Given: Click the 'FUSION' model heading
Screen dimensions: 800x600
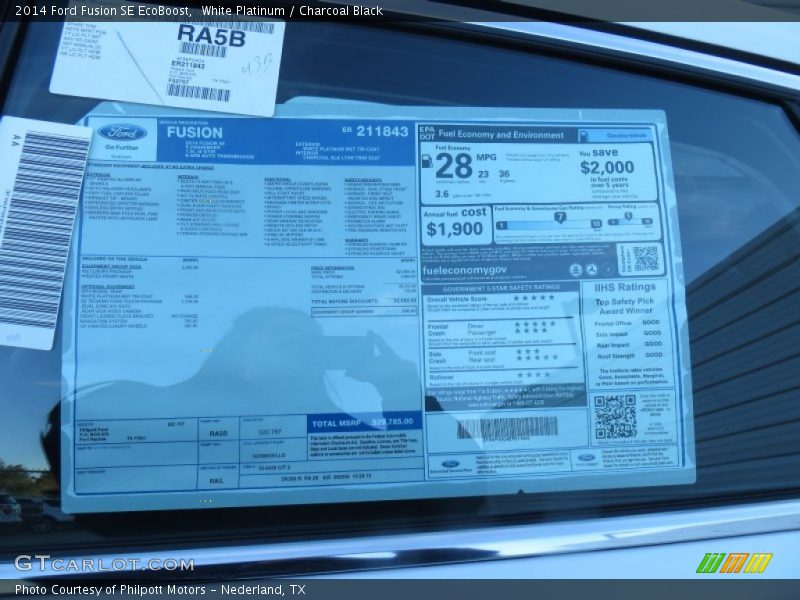Looking at the screenshot, I should click(x=194, y=133).
